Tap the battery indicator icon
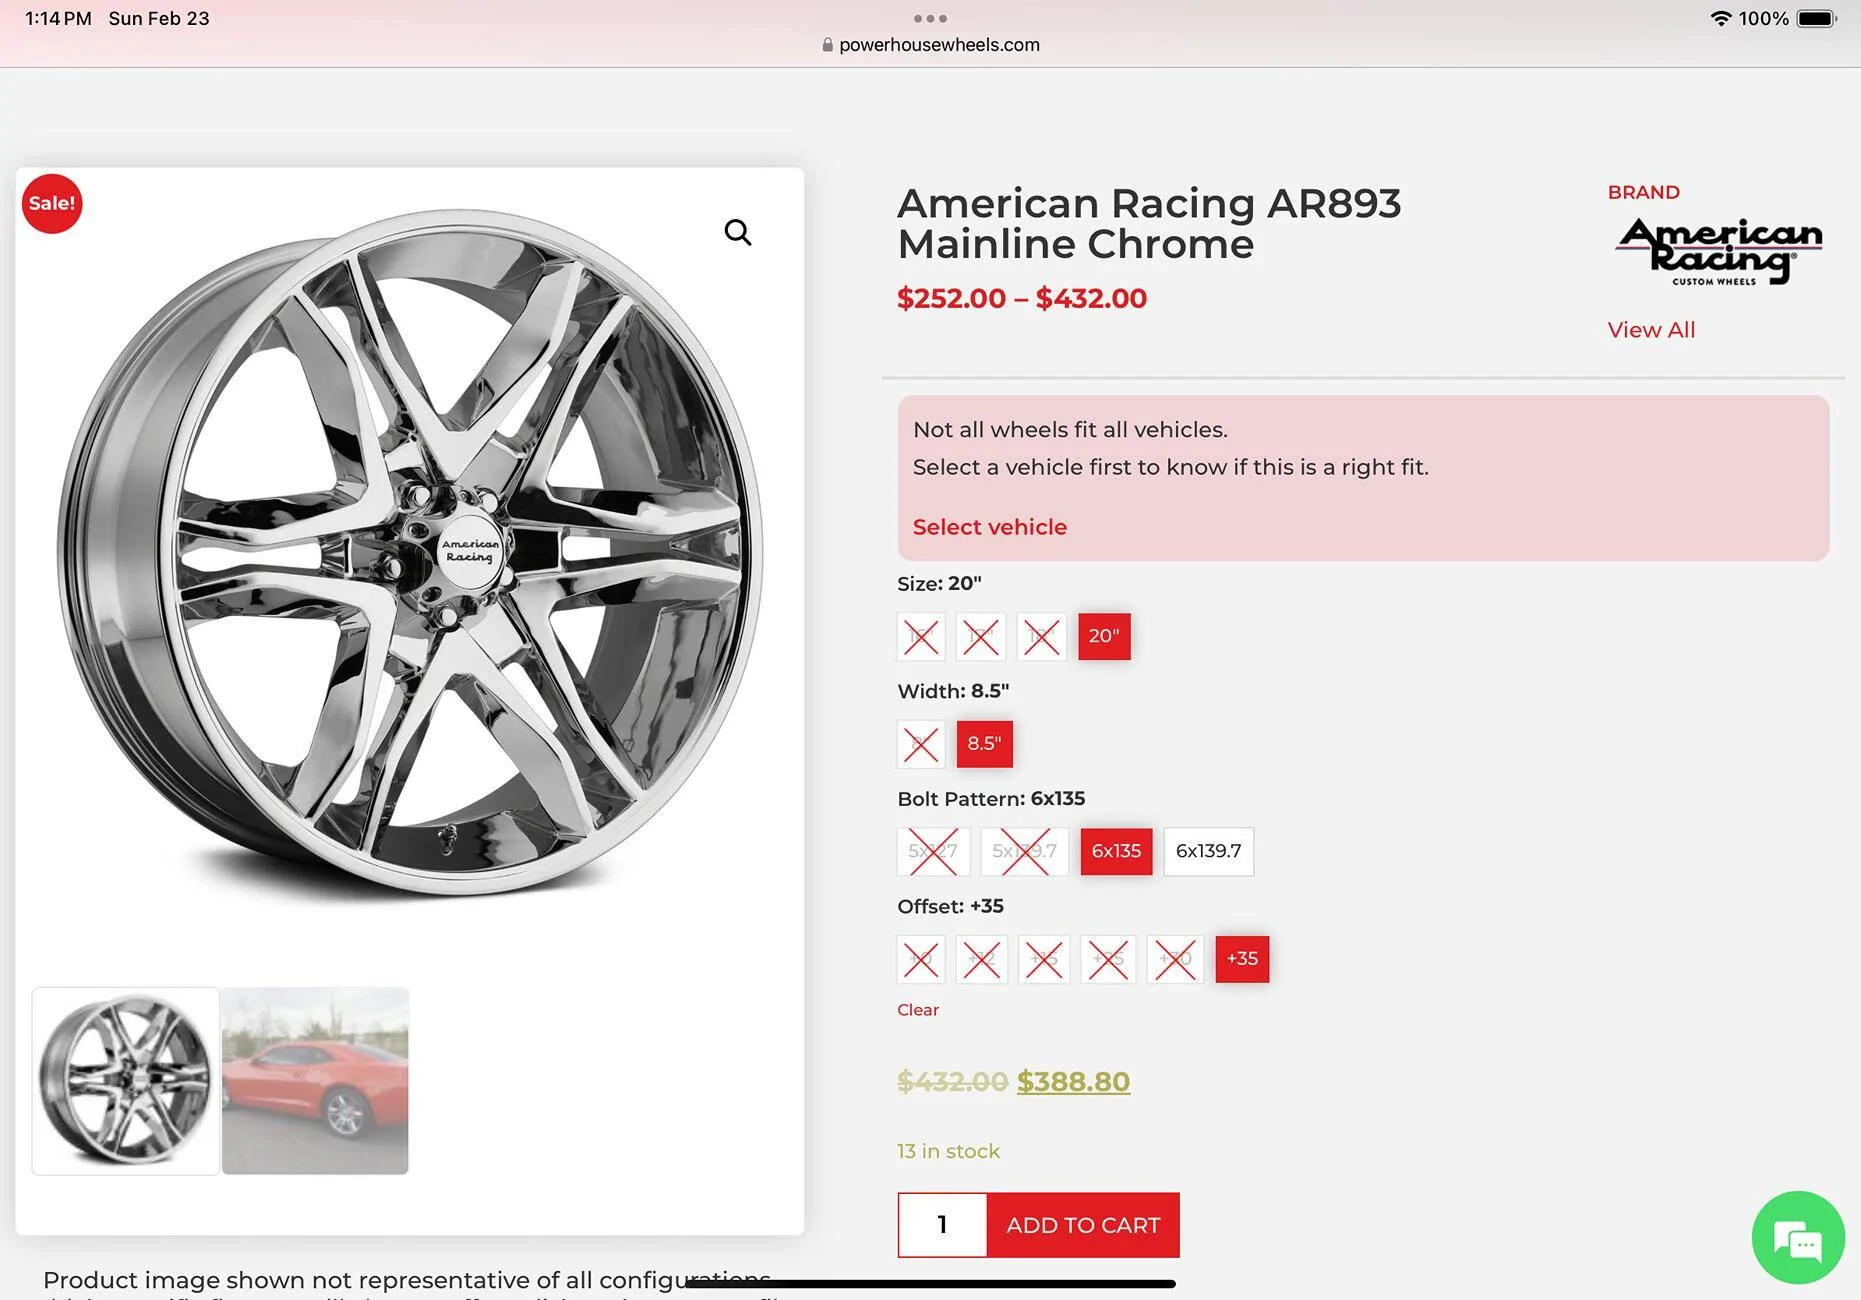Viewport: 1861px width, 1300px height. tap(1817, 18)
